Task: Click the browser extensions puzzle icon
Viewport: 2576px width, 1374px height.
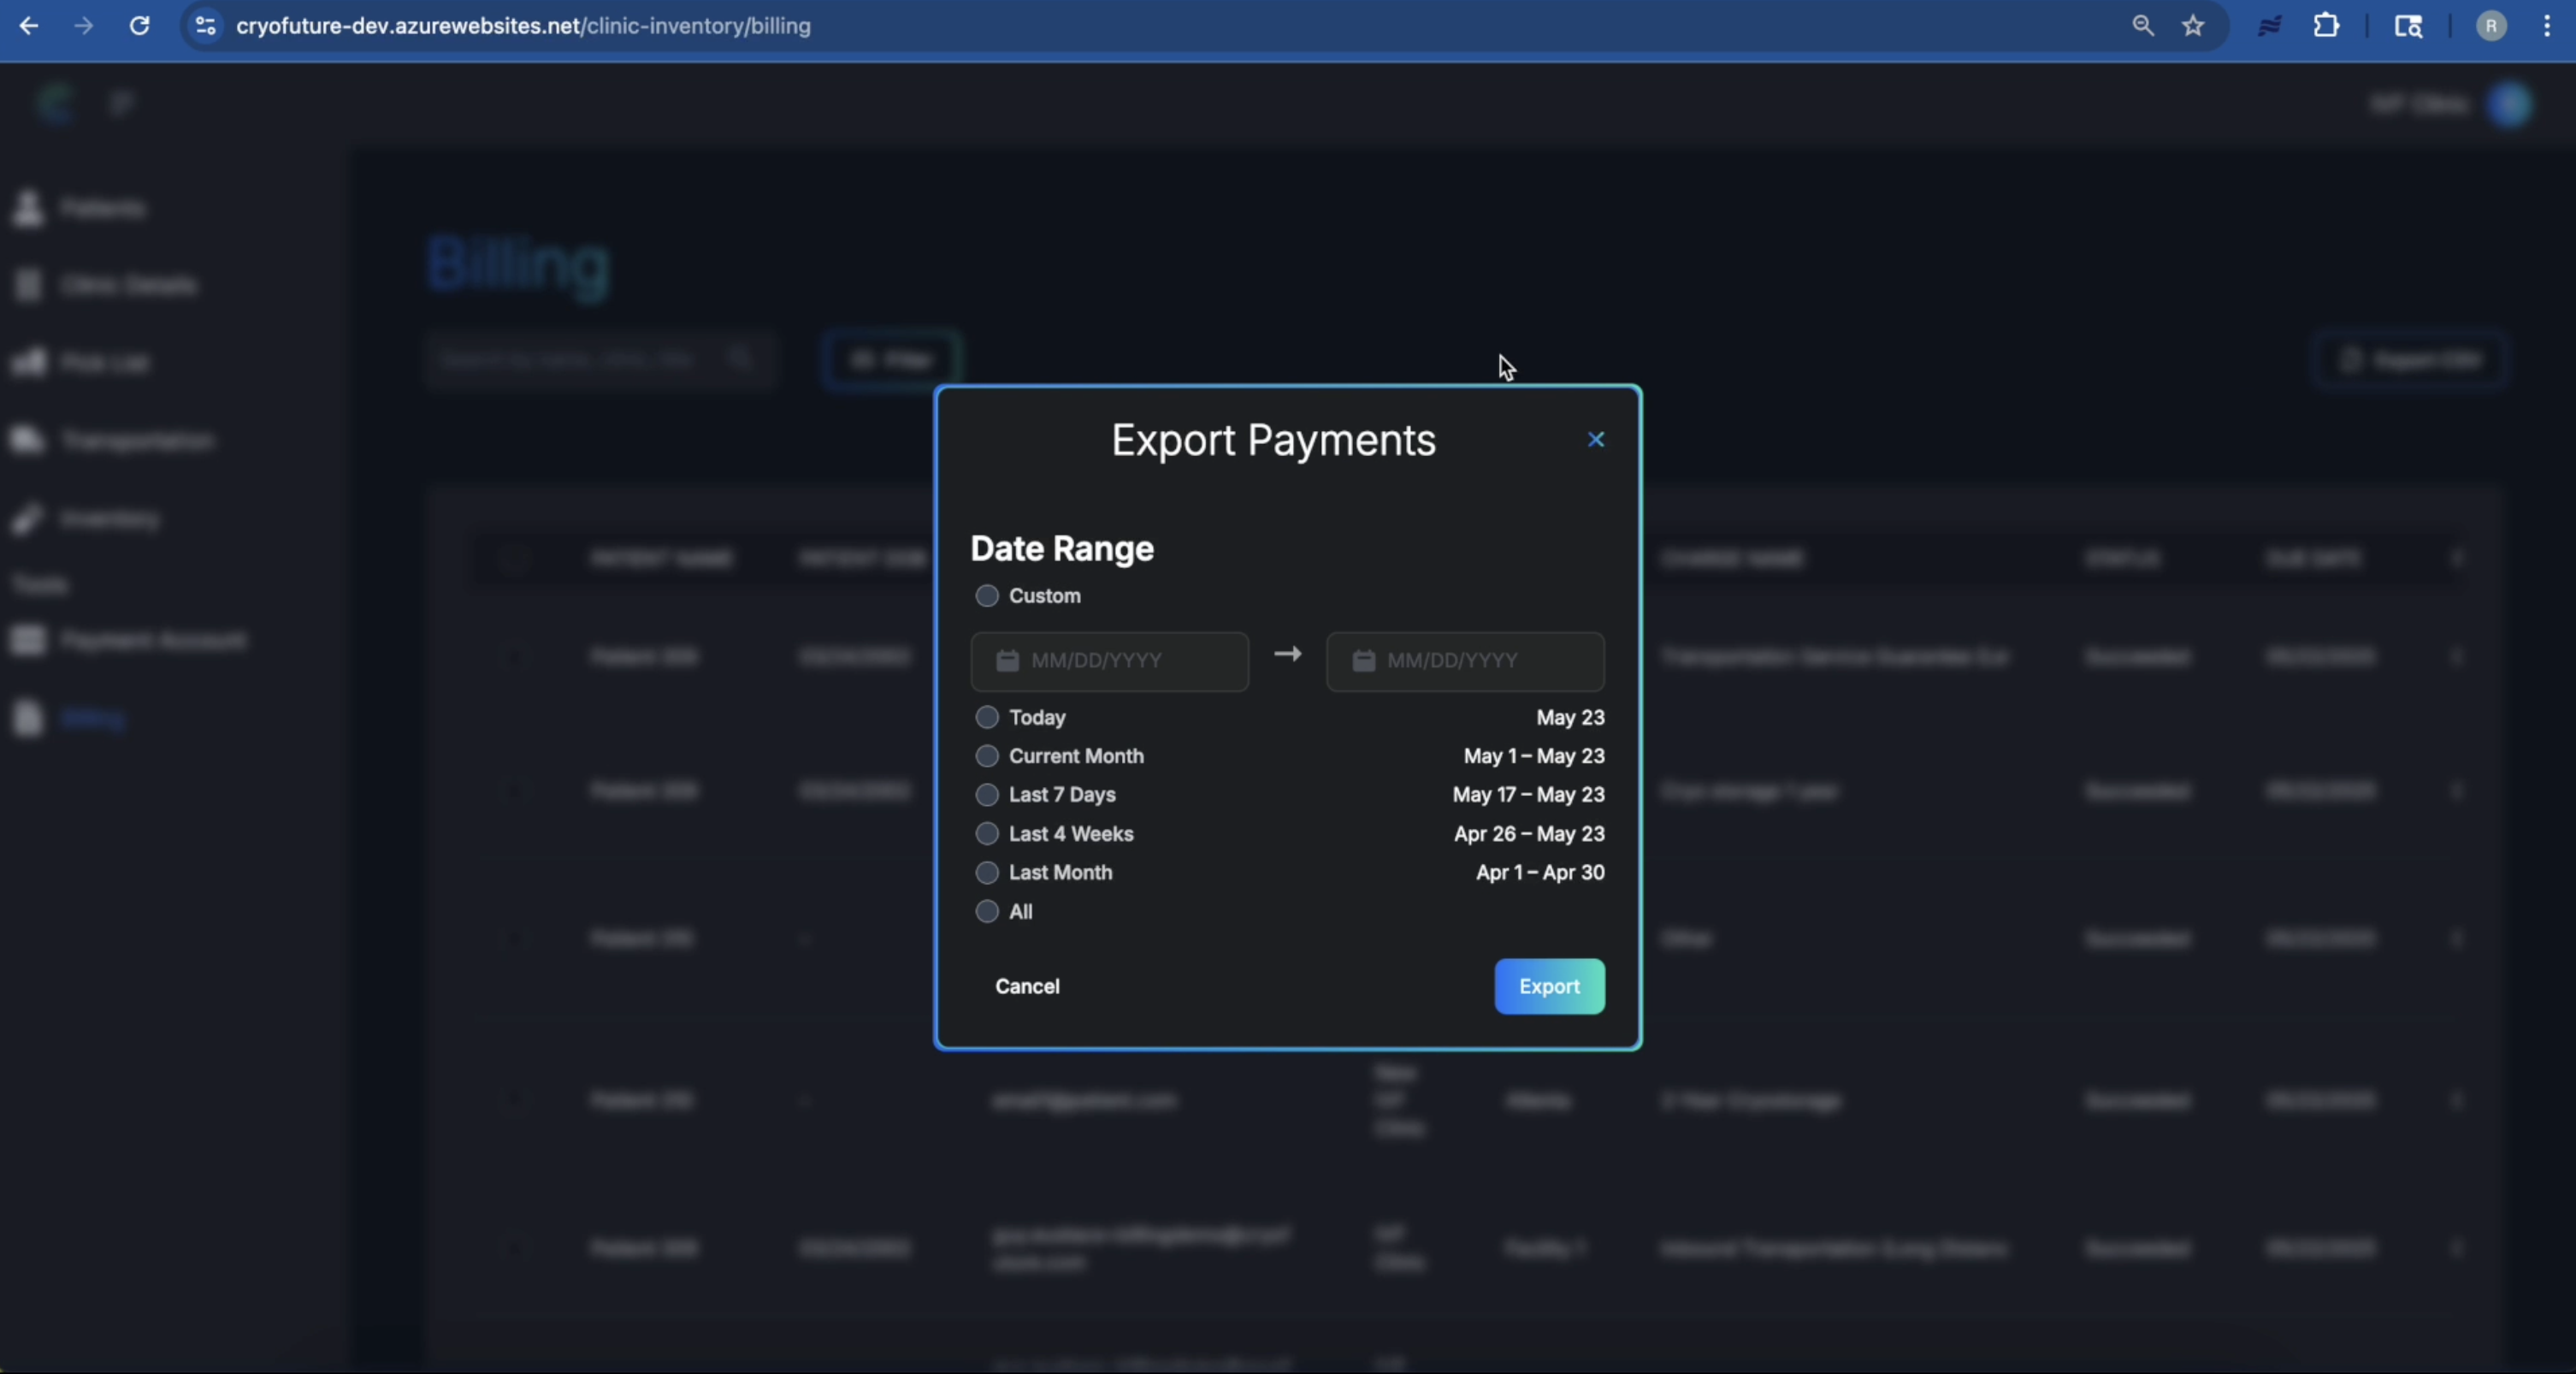Action: point(2327,26)
